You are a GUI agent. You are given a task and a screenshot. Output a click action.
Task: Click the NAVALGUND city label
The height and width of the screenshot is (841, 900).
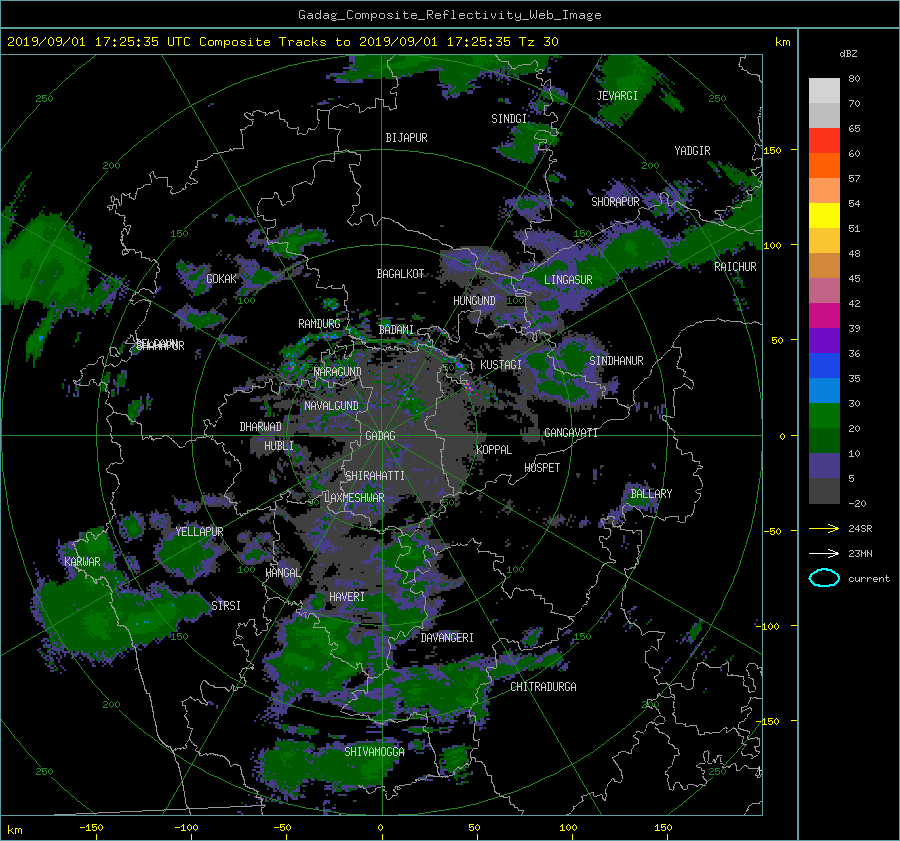(331, 406)
